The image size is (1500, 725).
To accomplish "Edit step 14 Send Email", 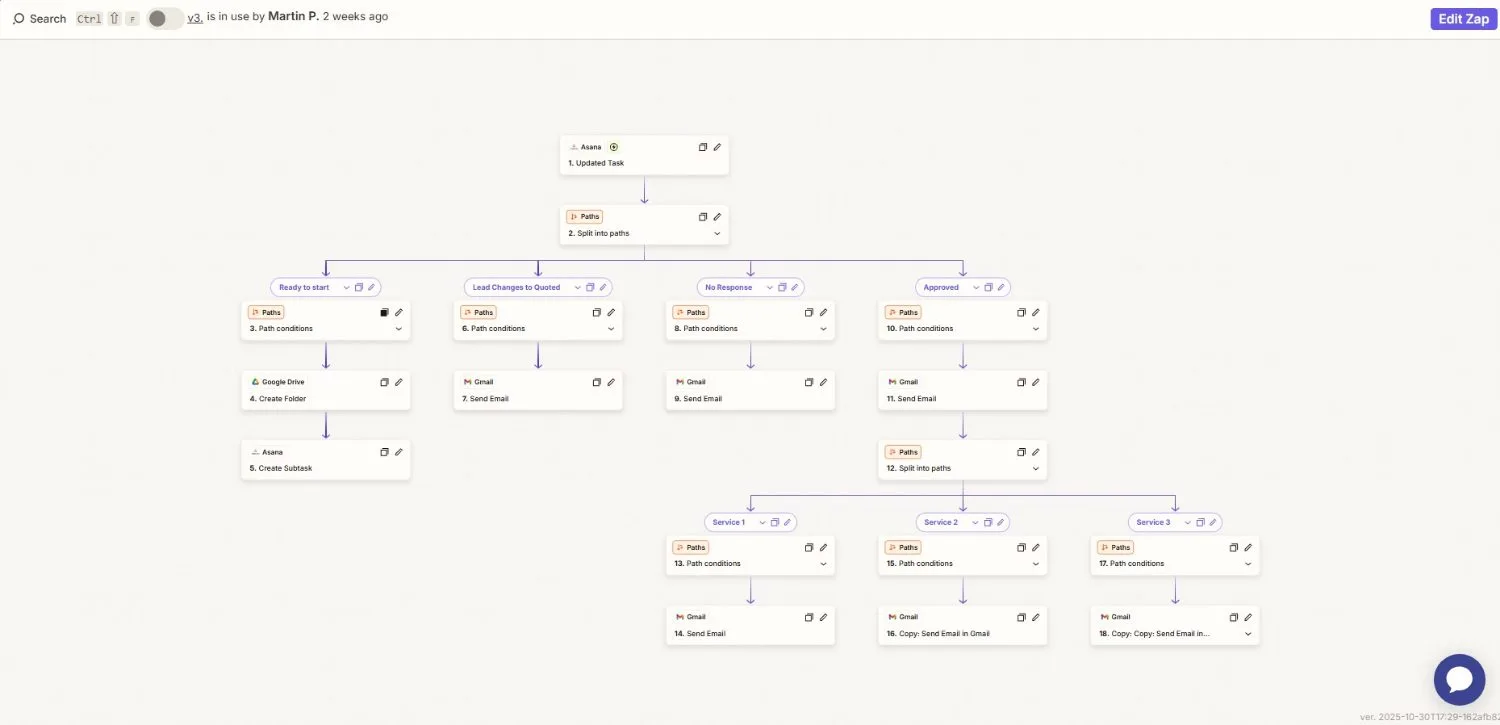I will pos(823,617).
